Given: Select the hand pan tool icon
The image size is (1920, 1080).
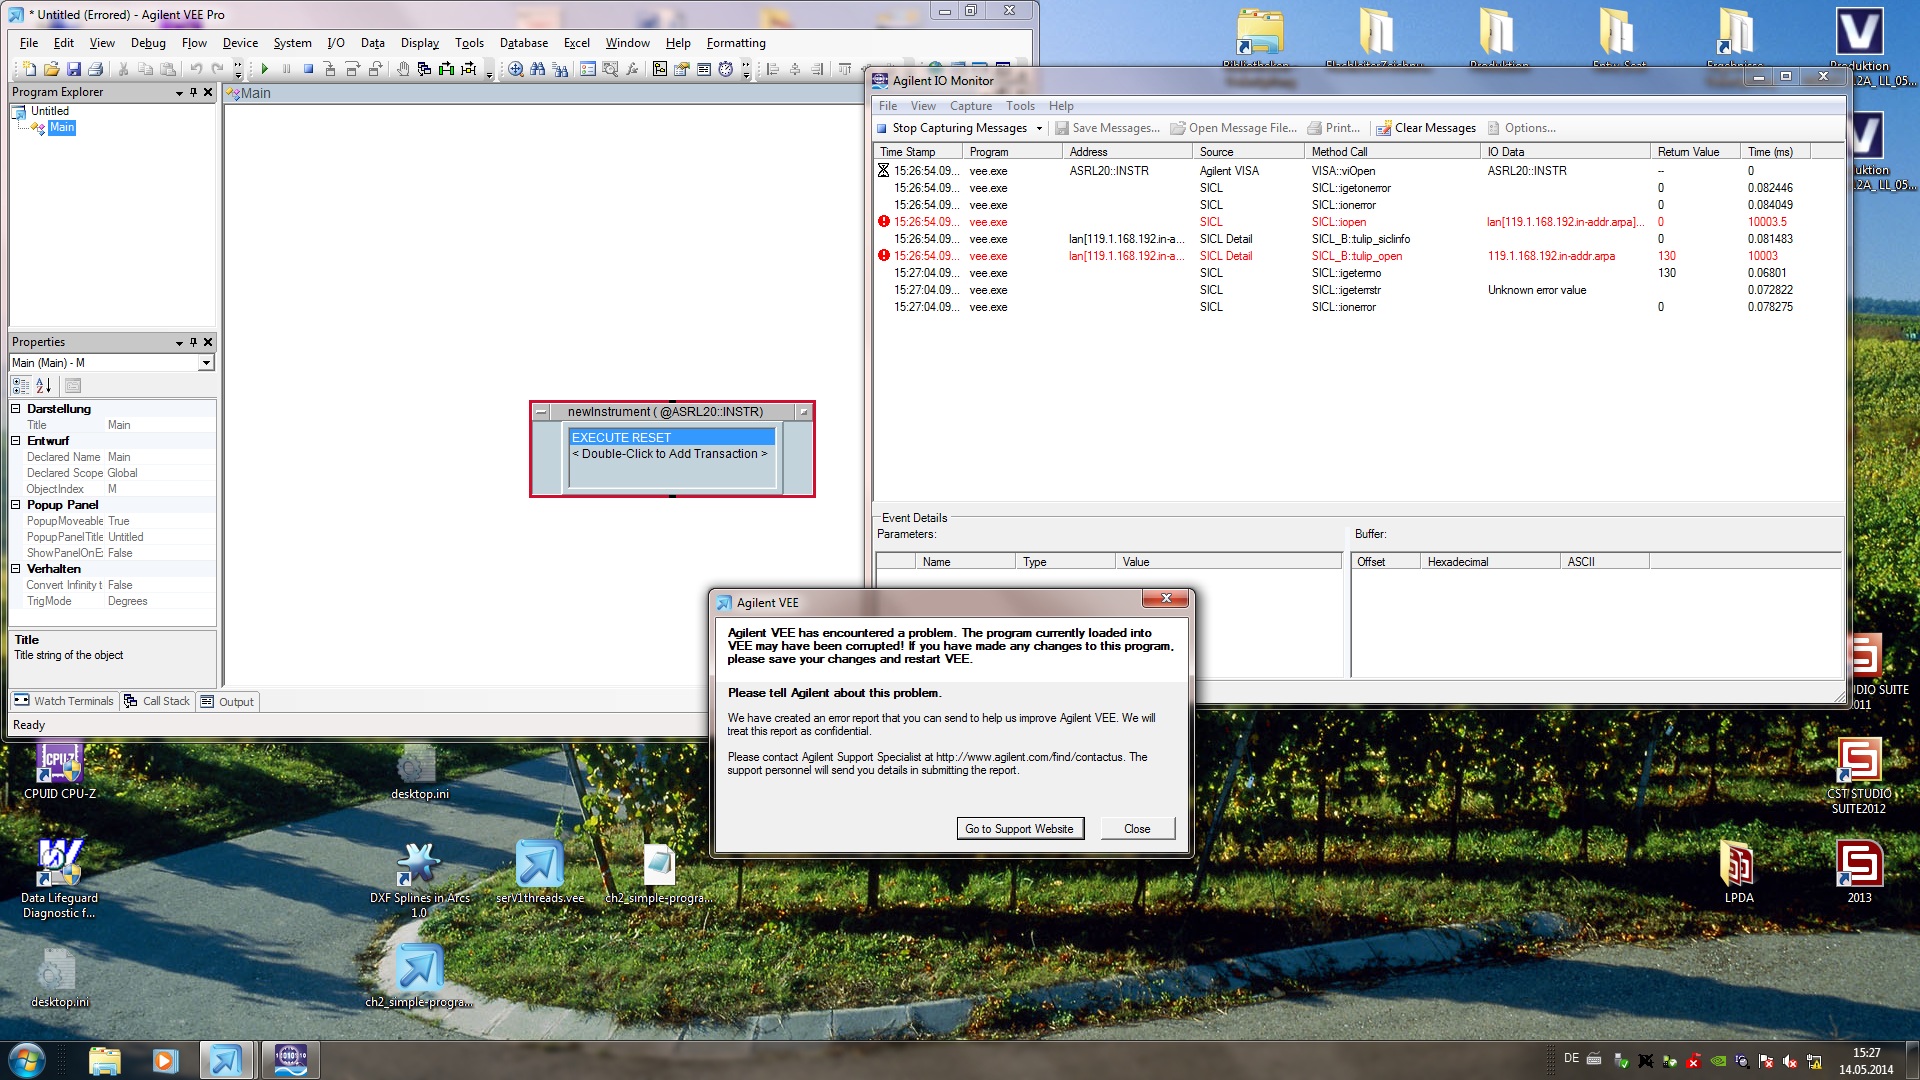Looking at the screenshot, I should coord(402,69).
